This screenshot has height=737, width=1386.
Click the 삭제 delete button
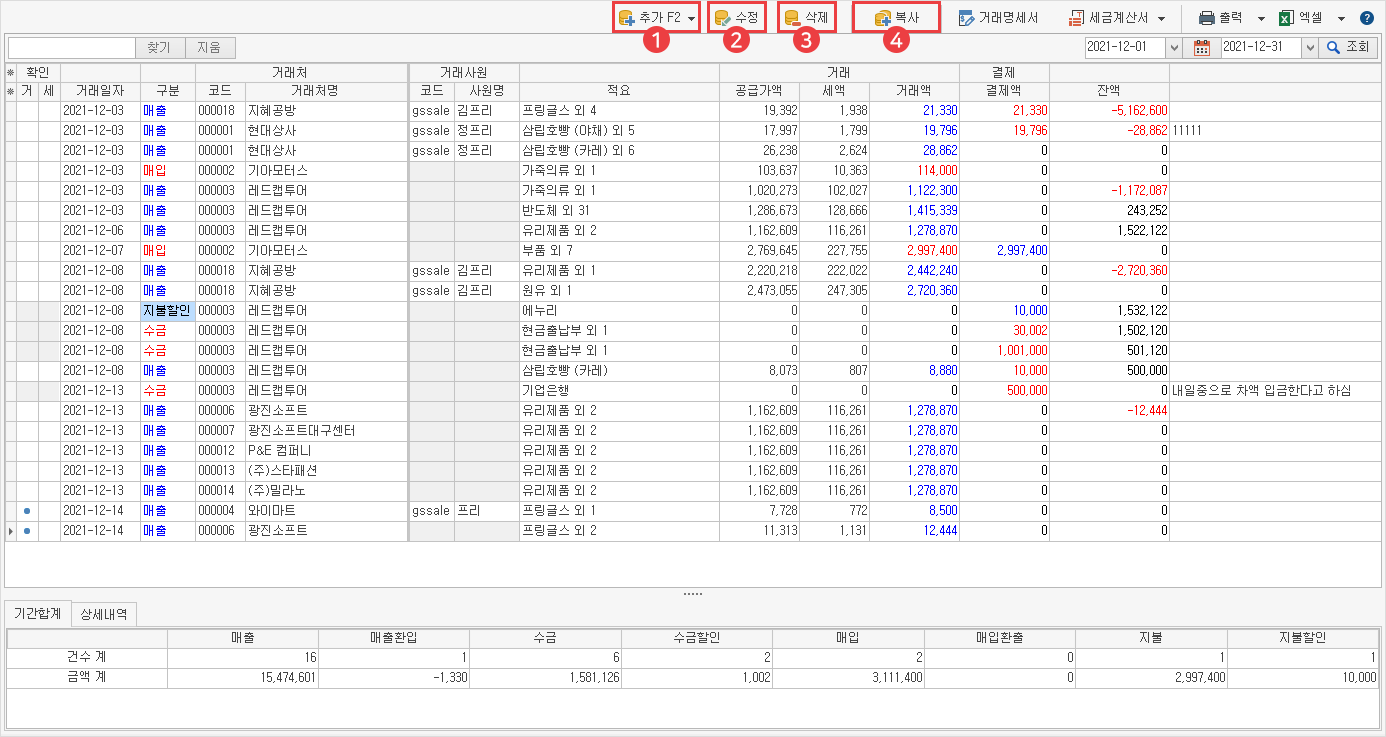[x=806, y=18]
